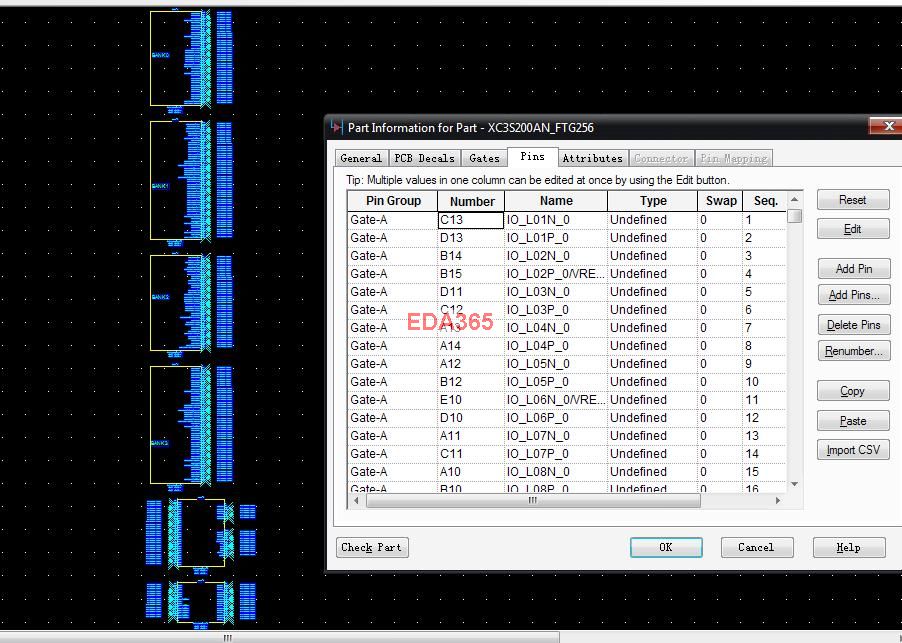Select the C11 pin number cell

(471, 454)
